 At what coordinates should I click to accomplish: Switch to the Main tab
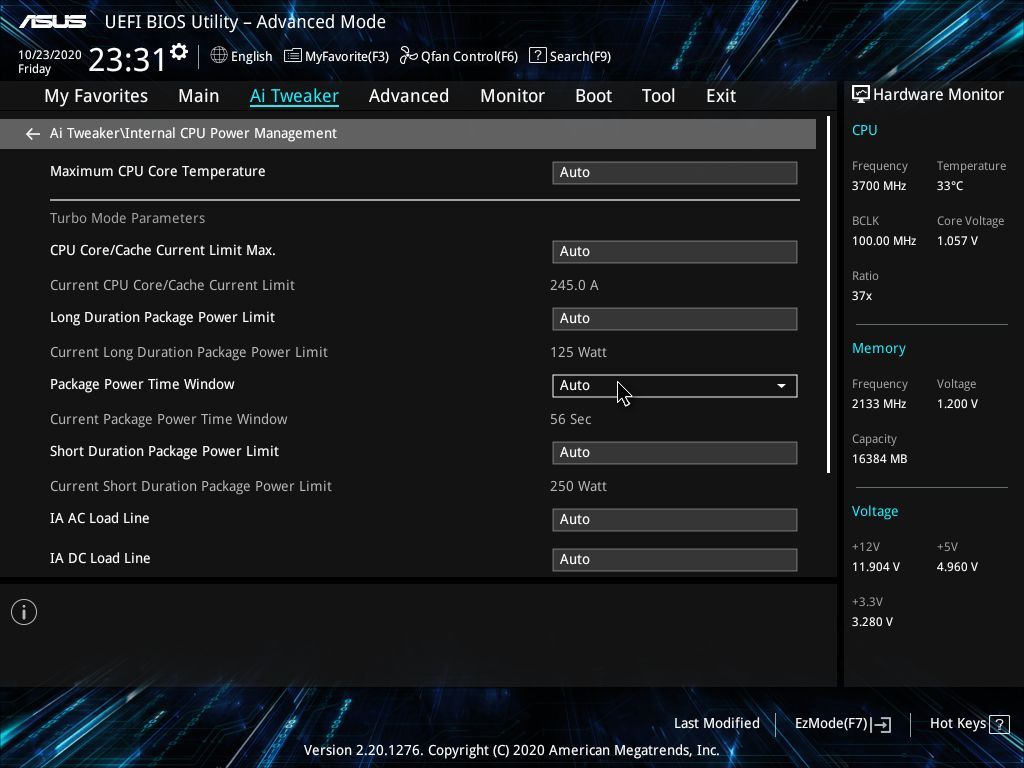pos(199,96)
